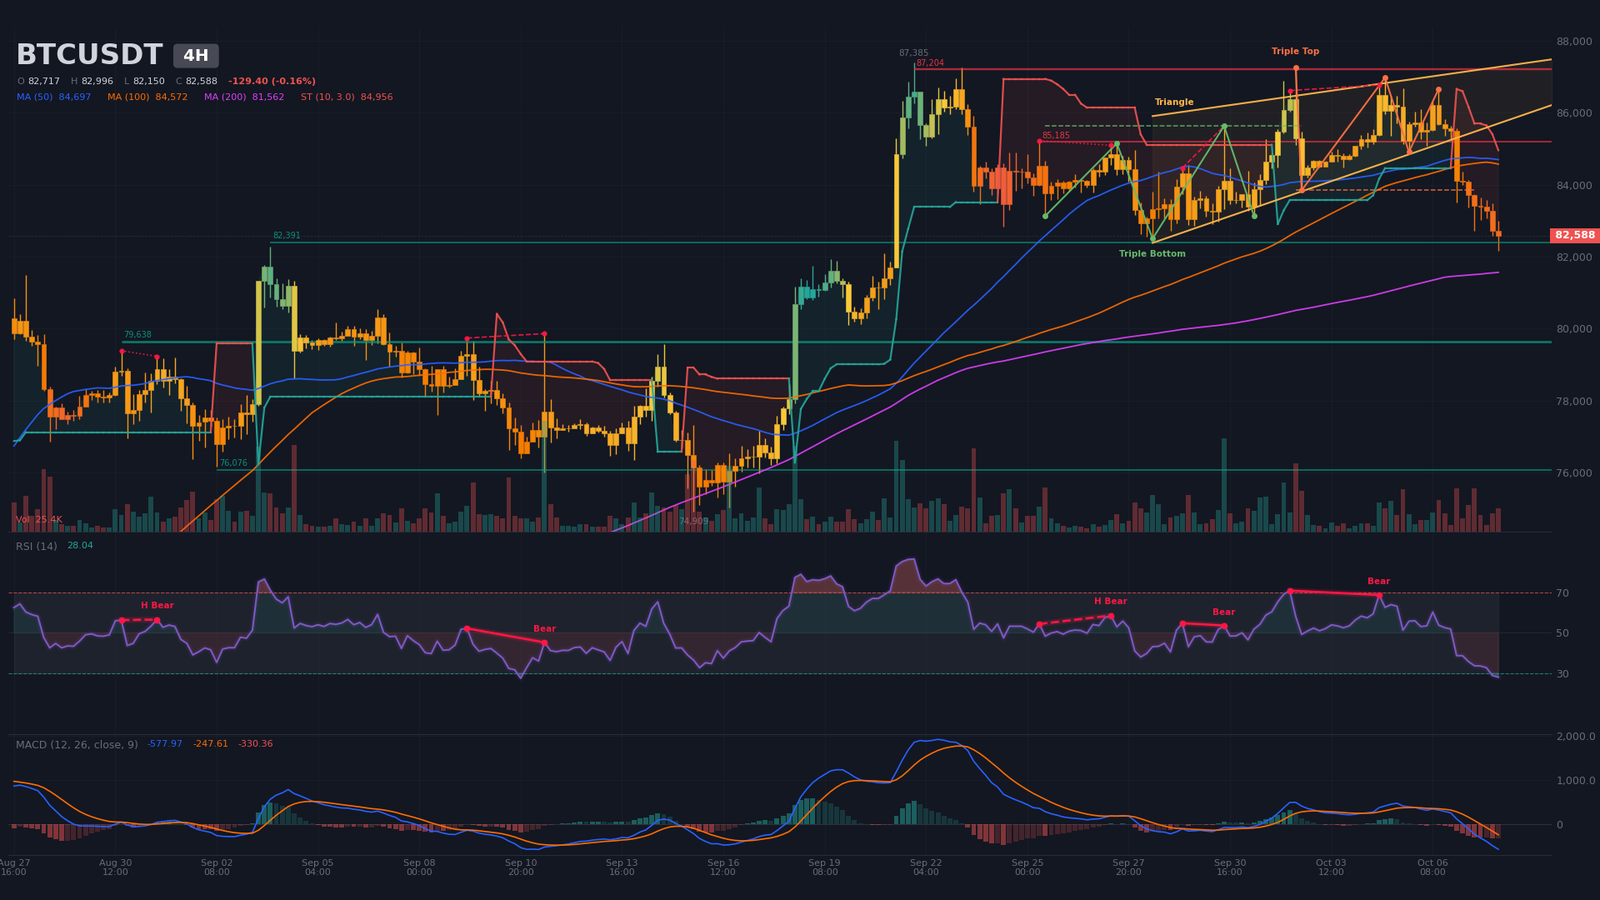Click the 76,076 level label
Image resolution: width=1600 pixels, height=900 pixels.
(x=233, y=463)
